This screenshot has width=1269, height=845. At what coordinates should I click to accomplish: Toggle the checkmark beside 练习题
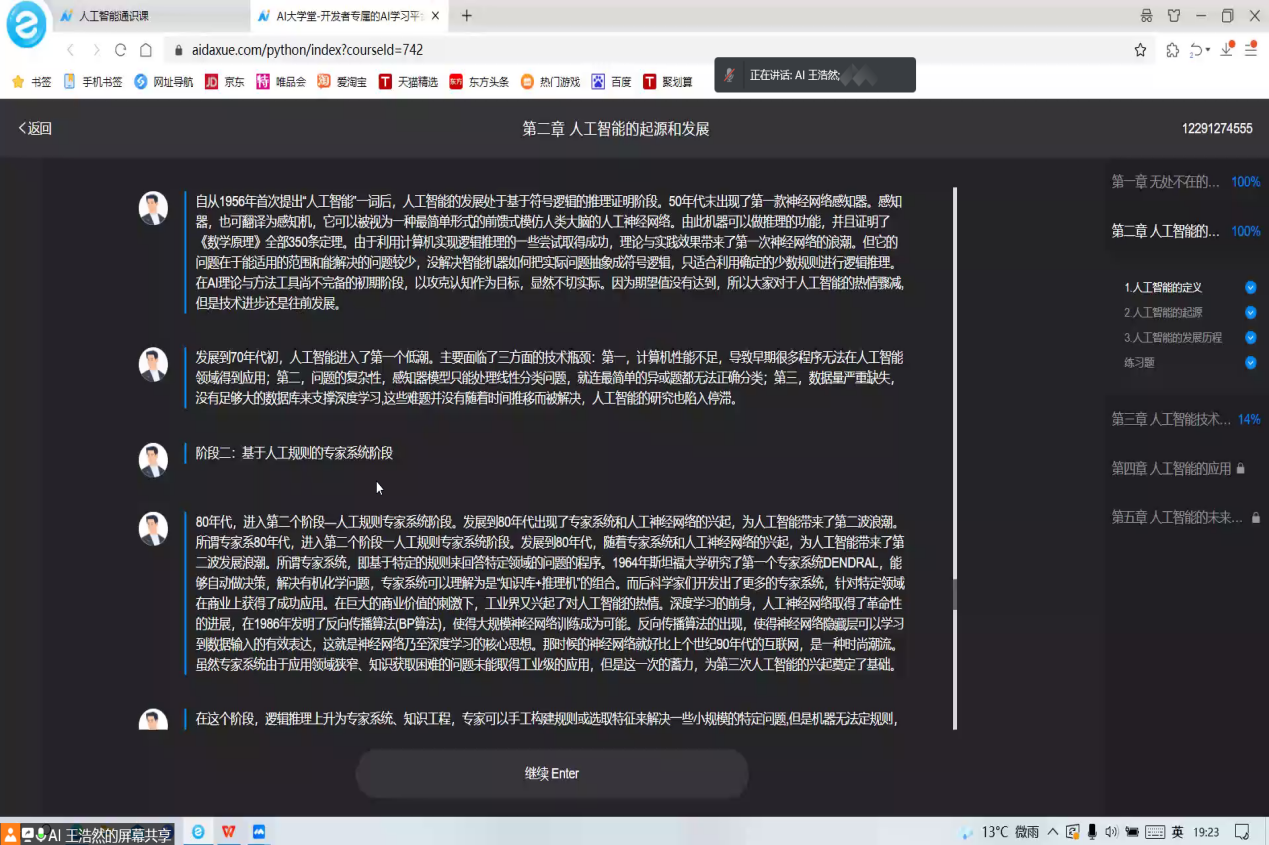coord(1249,364)
